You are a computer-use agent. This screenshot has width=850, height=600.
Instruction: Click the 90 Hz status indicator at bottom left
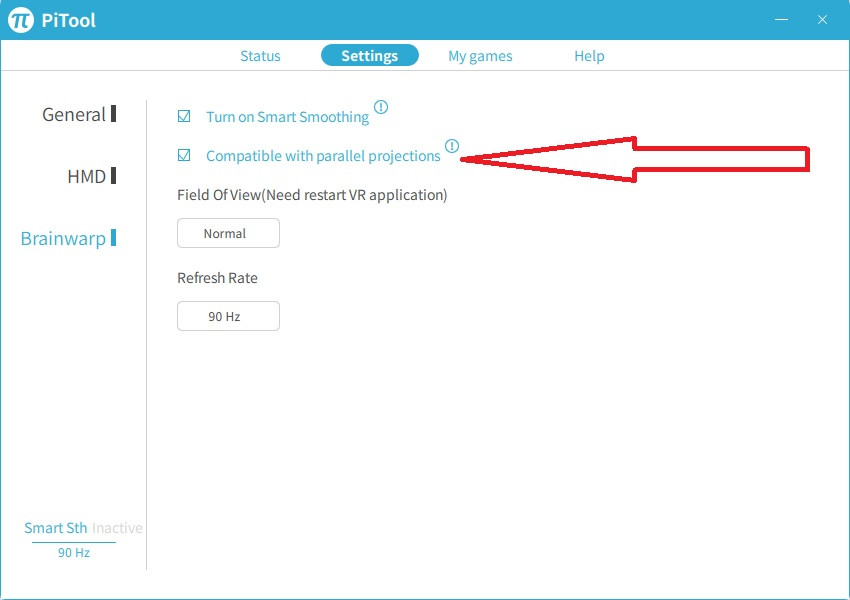(x=74, y=552)
